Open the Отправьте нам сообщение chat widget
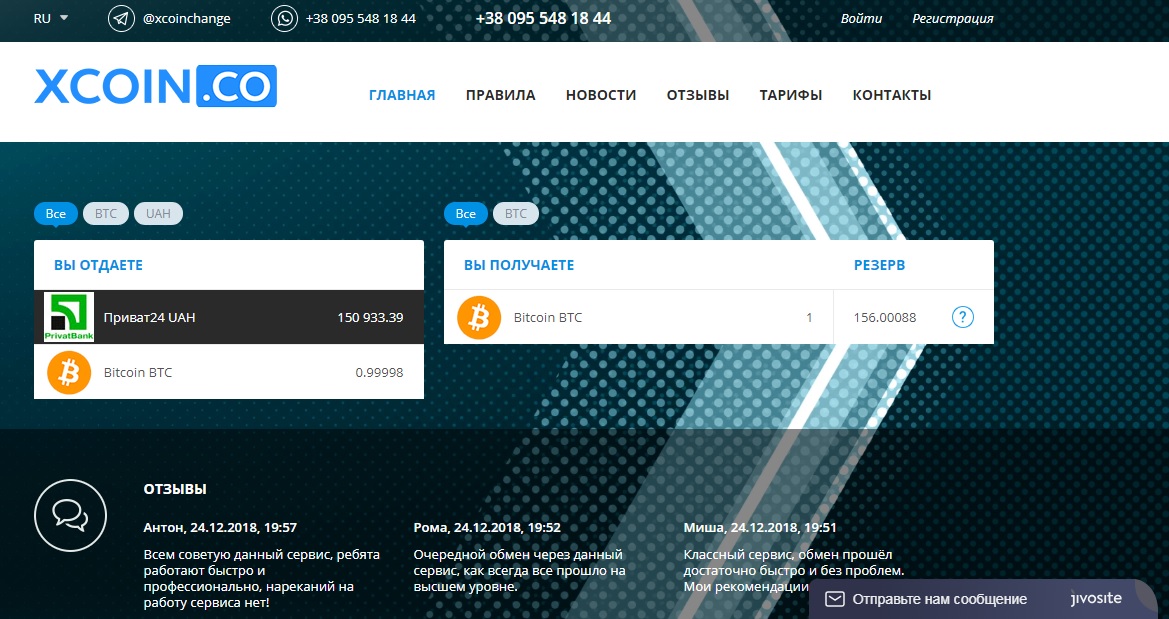This screenshot has width=1169, height=619. [x=983, y=599]
